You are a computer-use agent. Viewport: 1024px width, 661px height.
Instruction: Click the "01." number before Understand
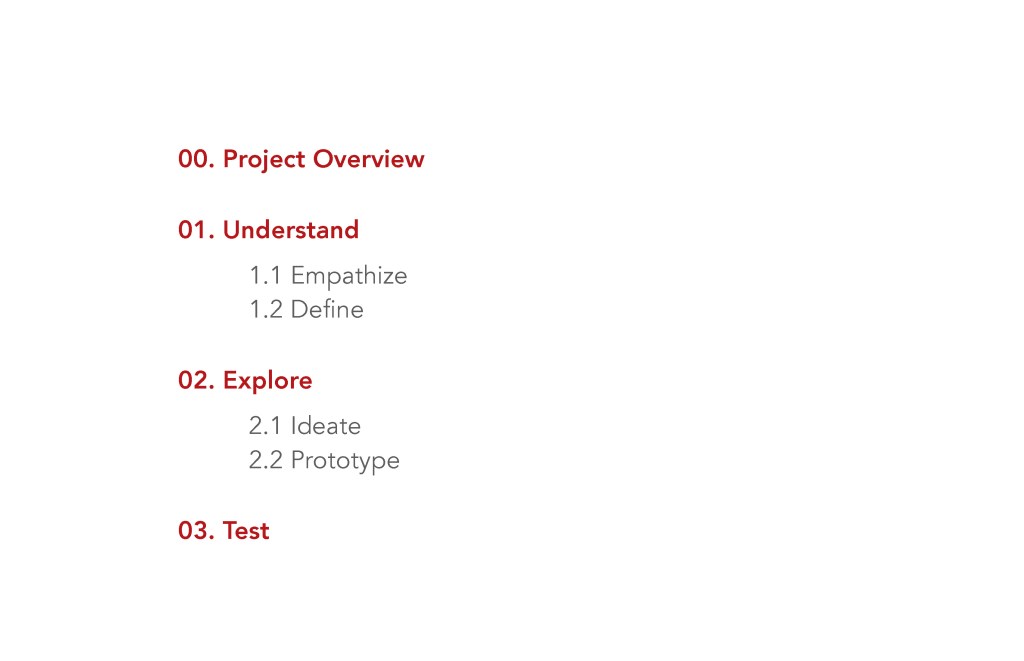(197, 230)
